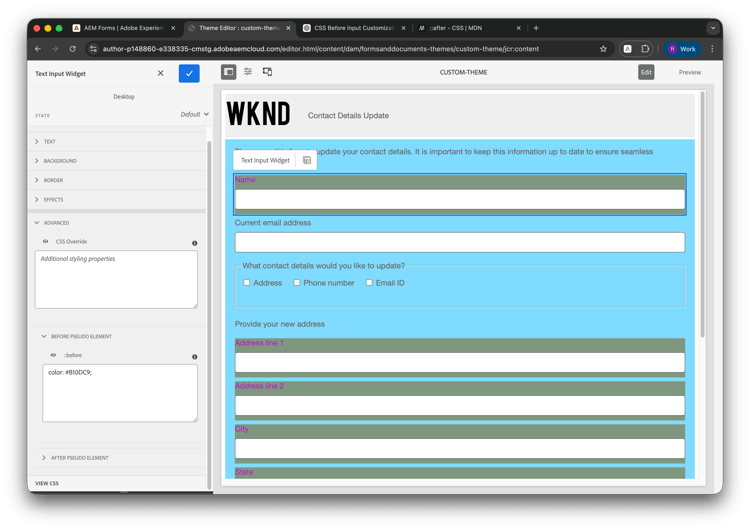Close the ::after CSS MDN tab
The height and width of the screenshot is (530, 750).
(x=518, y=28)
